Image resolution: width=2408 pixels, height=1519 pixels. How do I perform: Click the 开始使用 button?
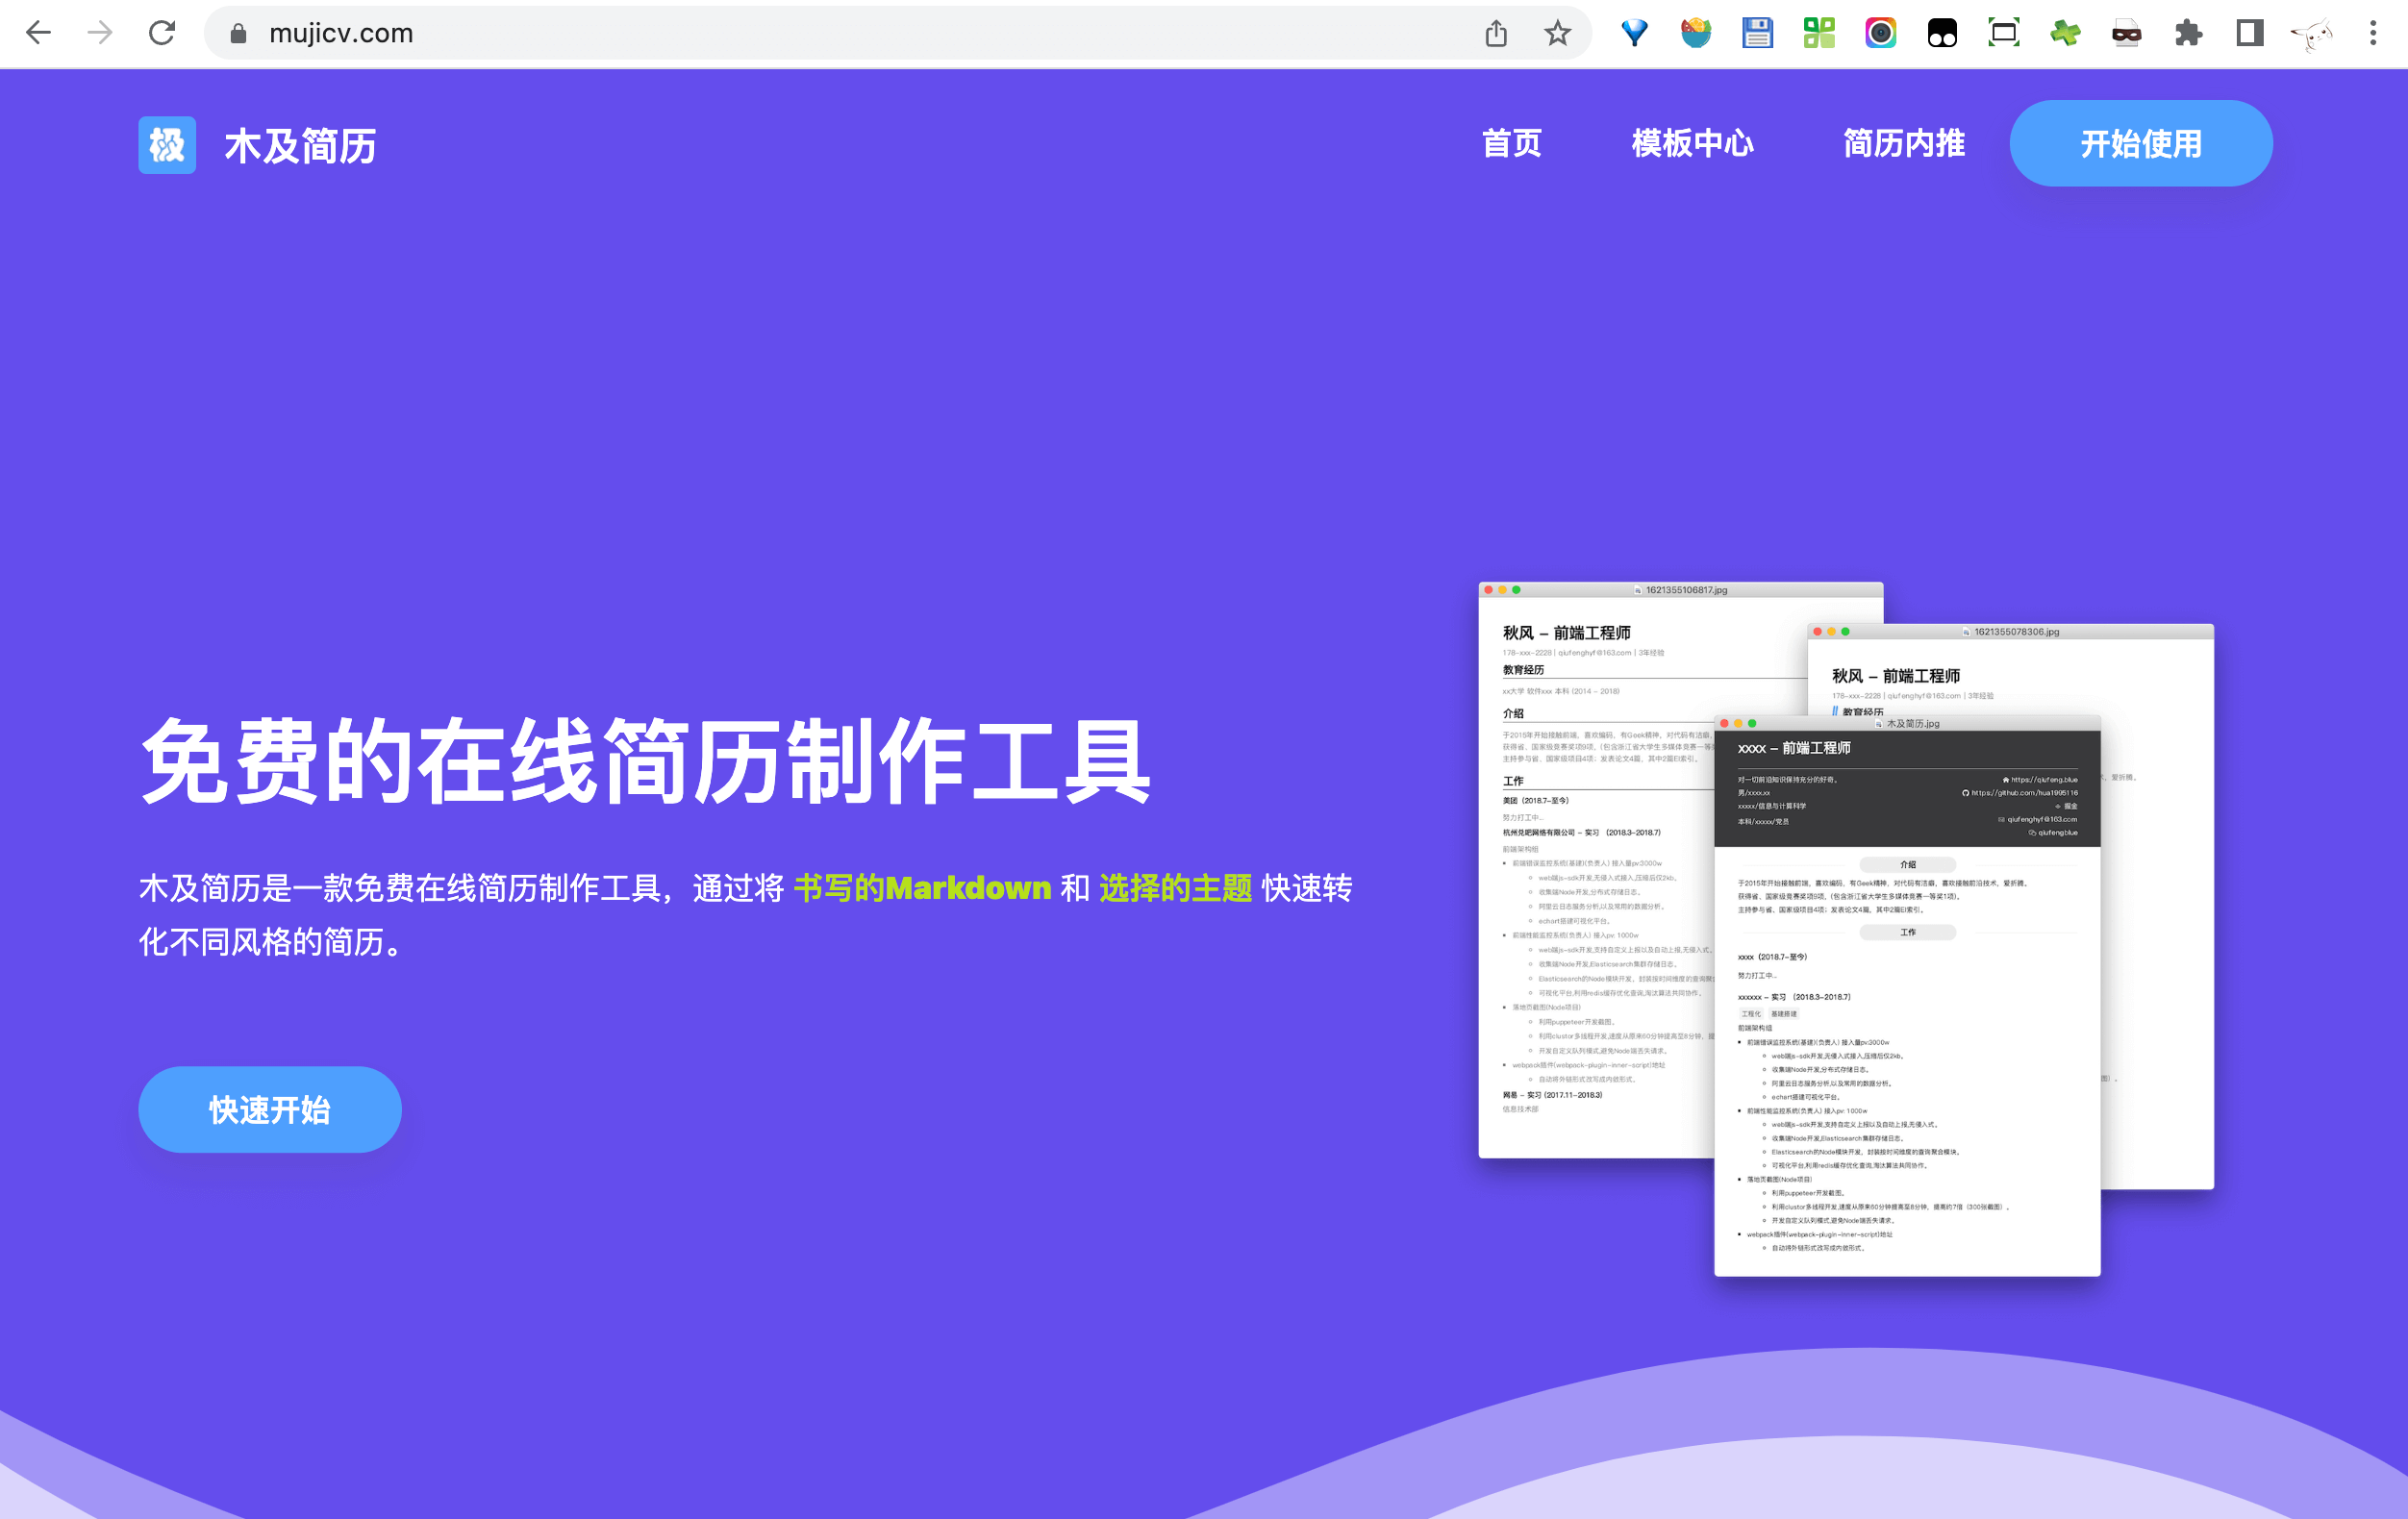click(x=2141, y=144)
